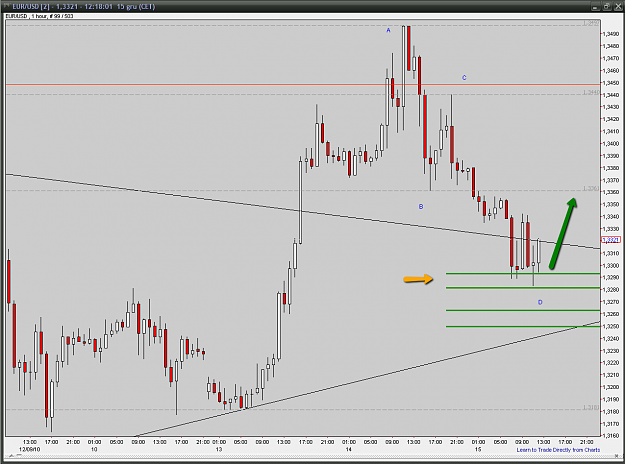This screenshot has width=625, height=464.
Task: Click the date label 14 on time axis
Action: (349, 449)
